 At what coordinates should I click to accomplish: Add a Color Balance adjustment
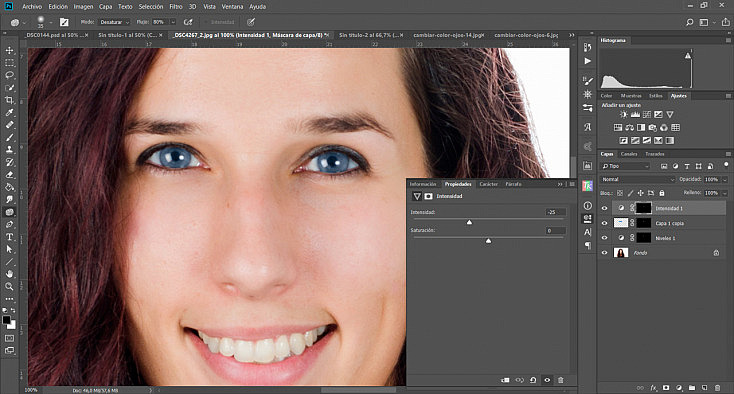click(630, 127)
